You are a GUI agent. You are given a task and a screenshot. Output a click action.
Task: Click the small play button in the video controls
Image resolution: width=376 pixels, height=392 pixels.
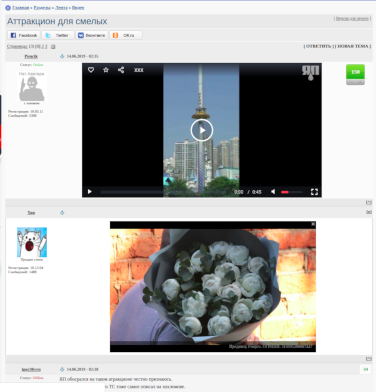[x=89, y=192]
